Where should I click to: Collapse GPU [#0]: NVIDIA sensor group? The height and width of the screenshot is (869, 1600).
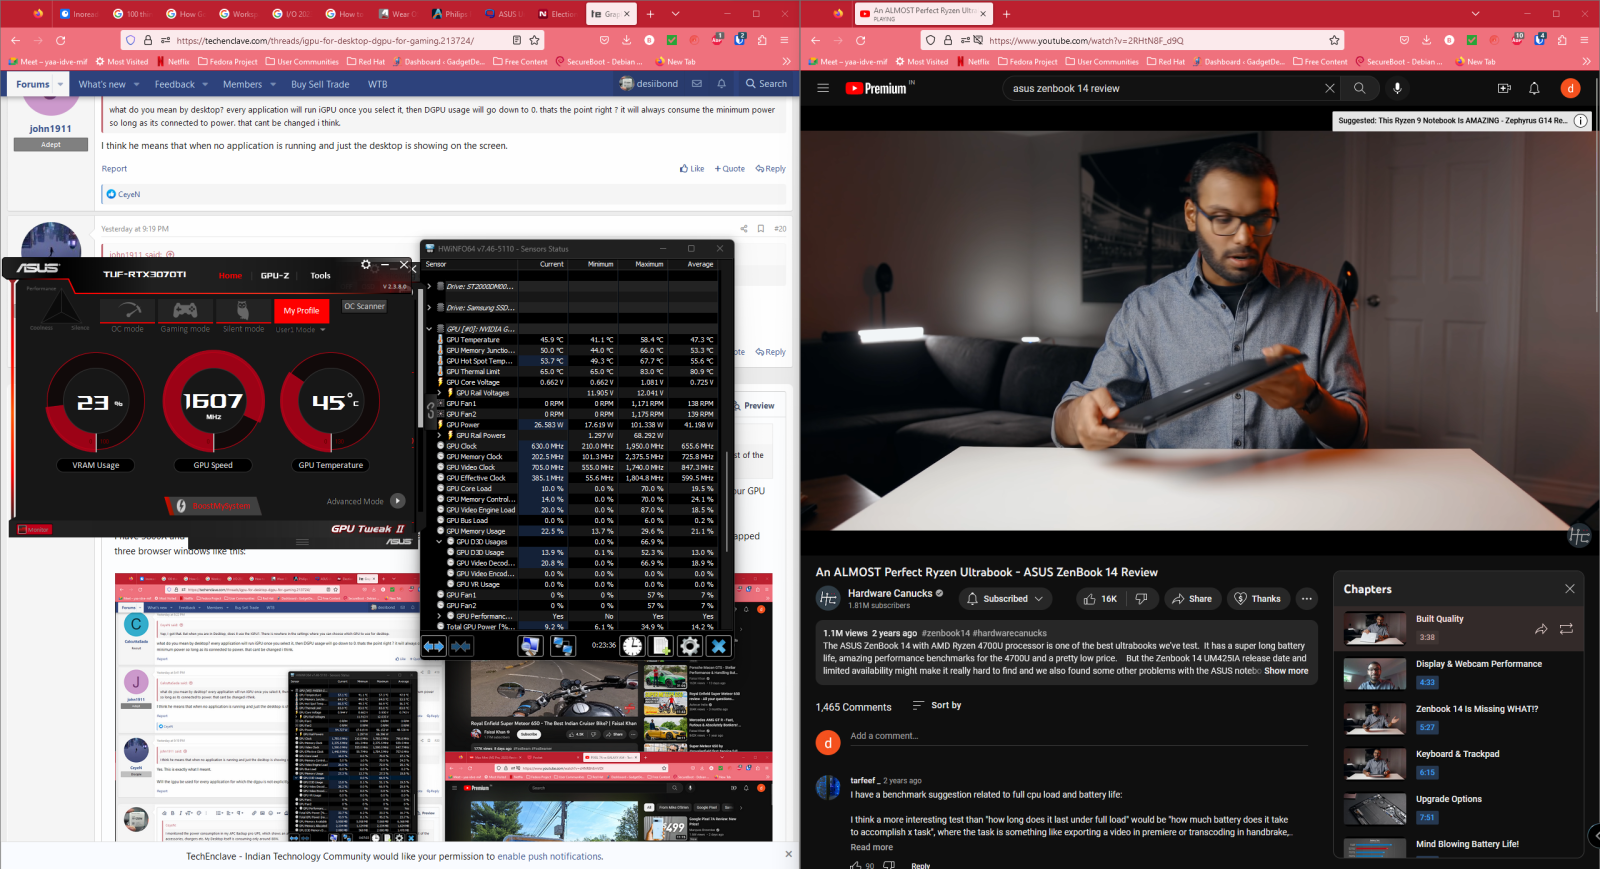coord(429,328)
